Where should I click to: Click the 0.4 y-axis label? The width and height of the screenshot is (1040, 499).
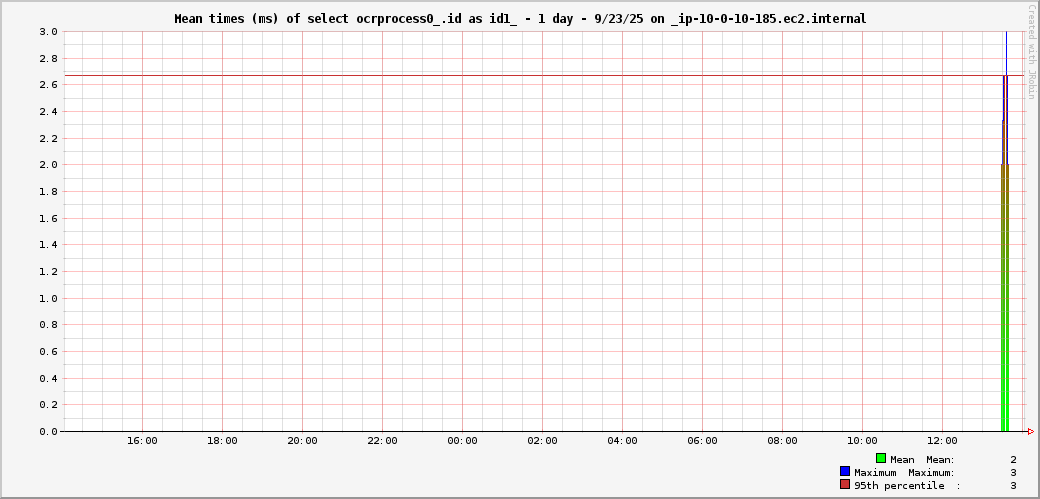48,378
